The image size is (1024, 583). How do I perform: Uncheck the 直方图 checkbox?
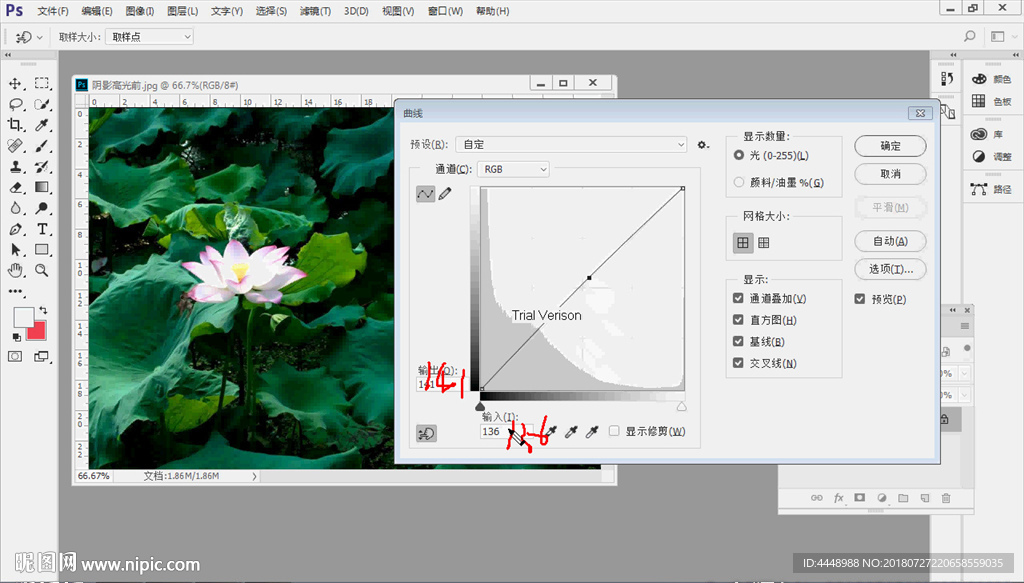point(738,320)
